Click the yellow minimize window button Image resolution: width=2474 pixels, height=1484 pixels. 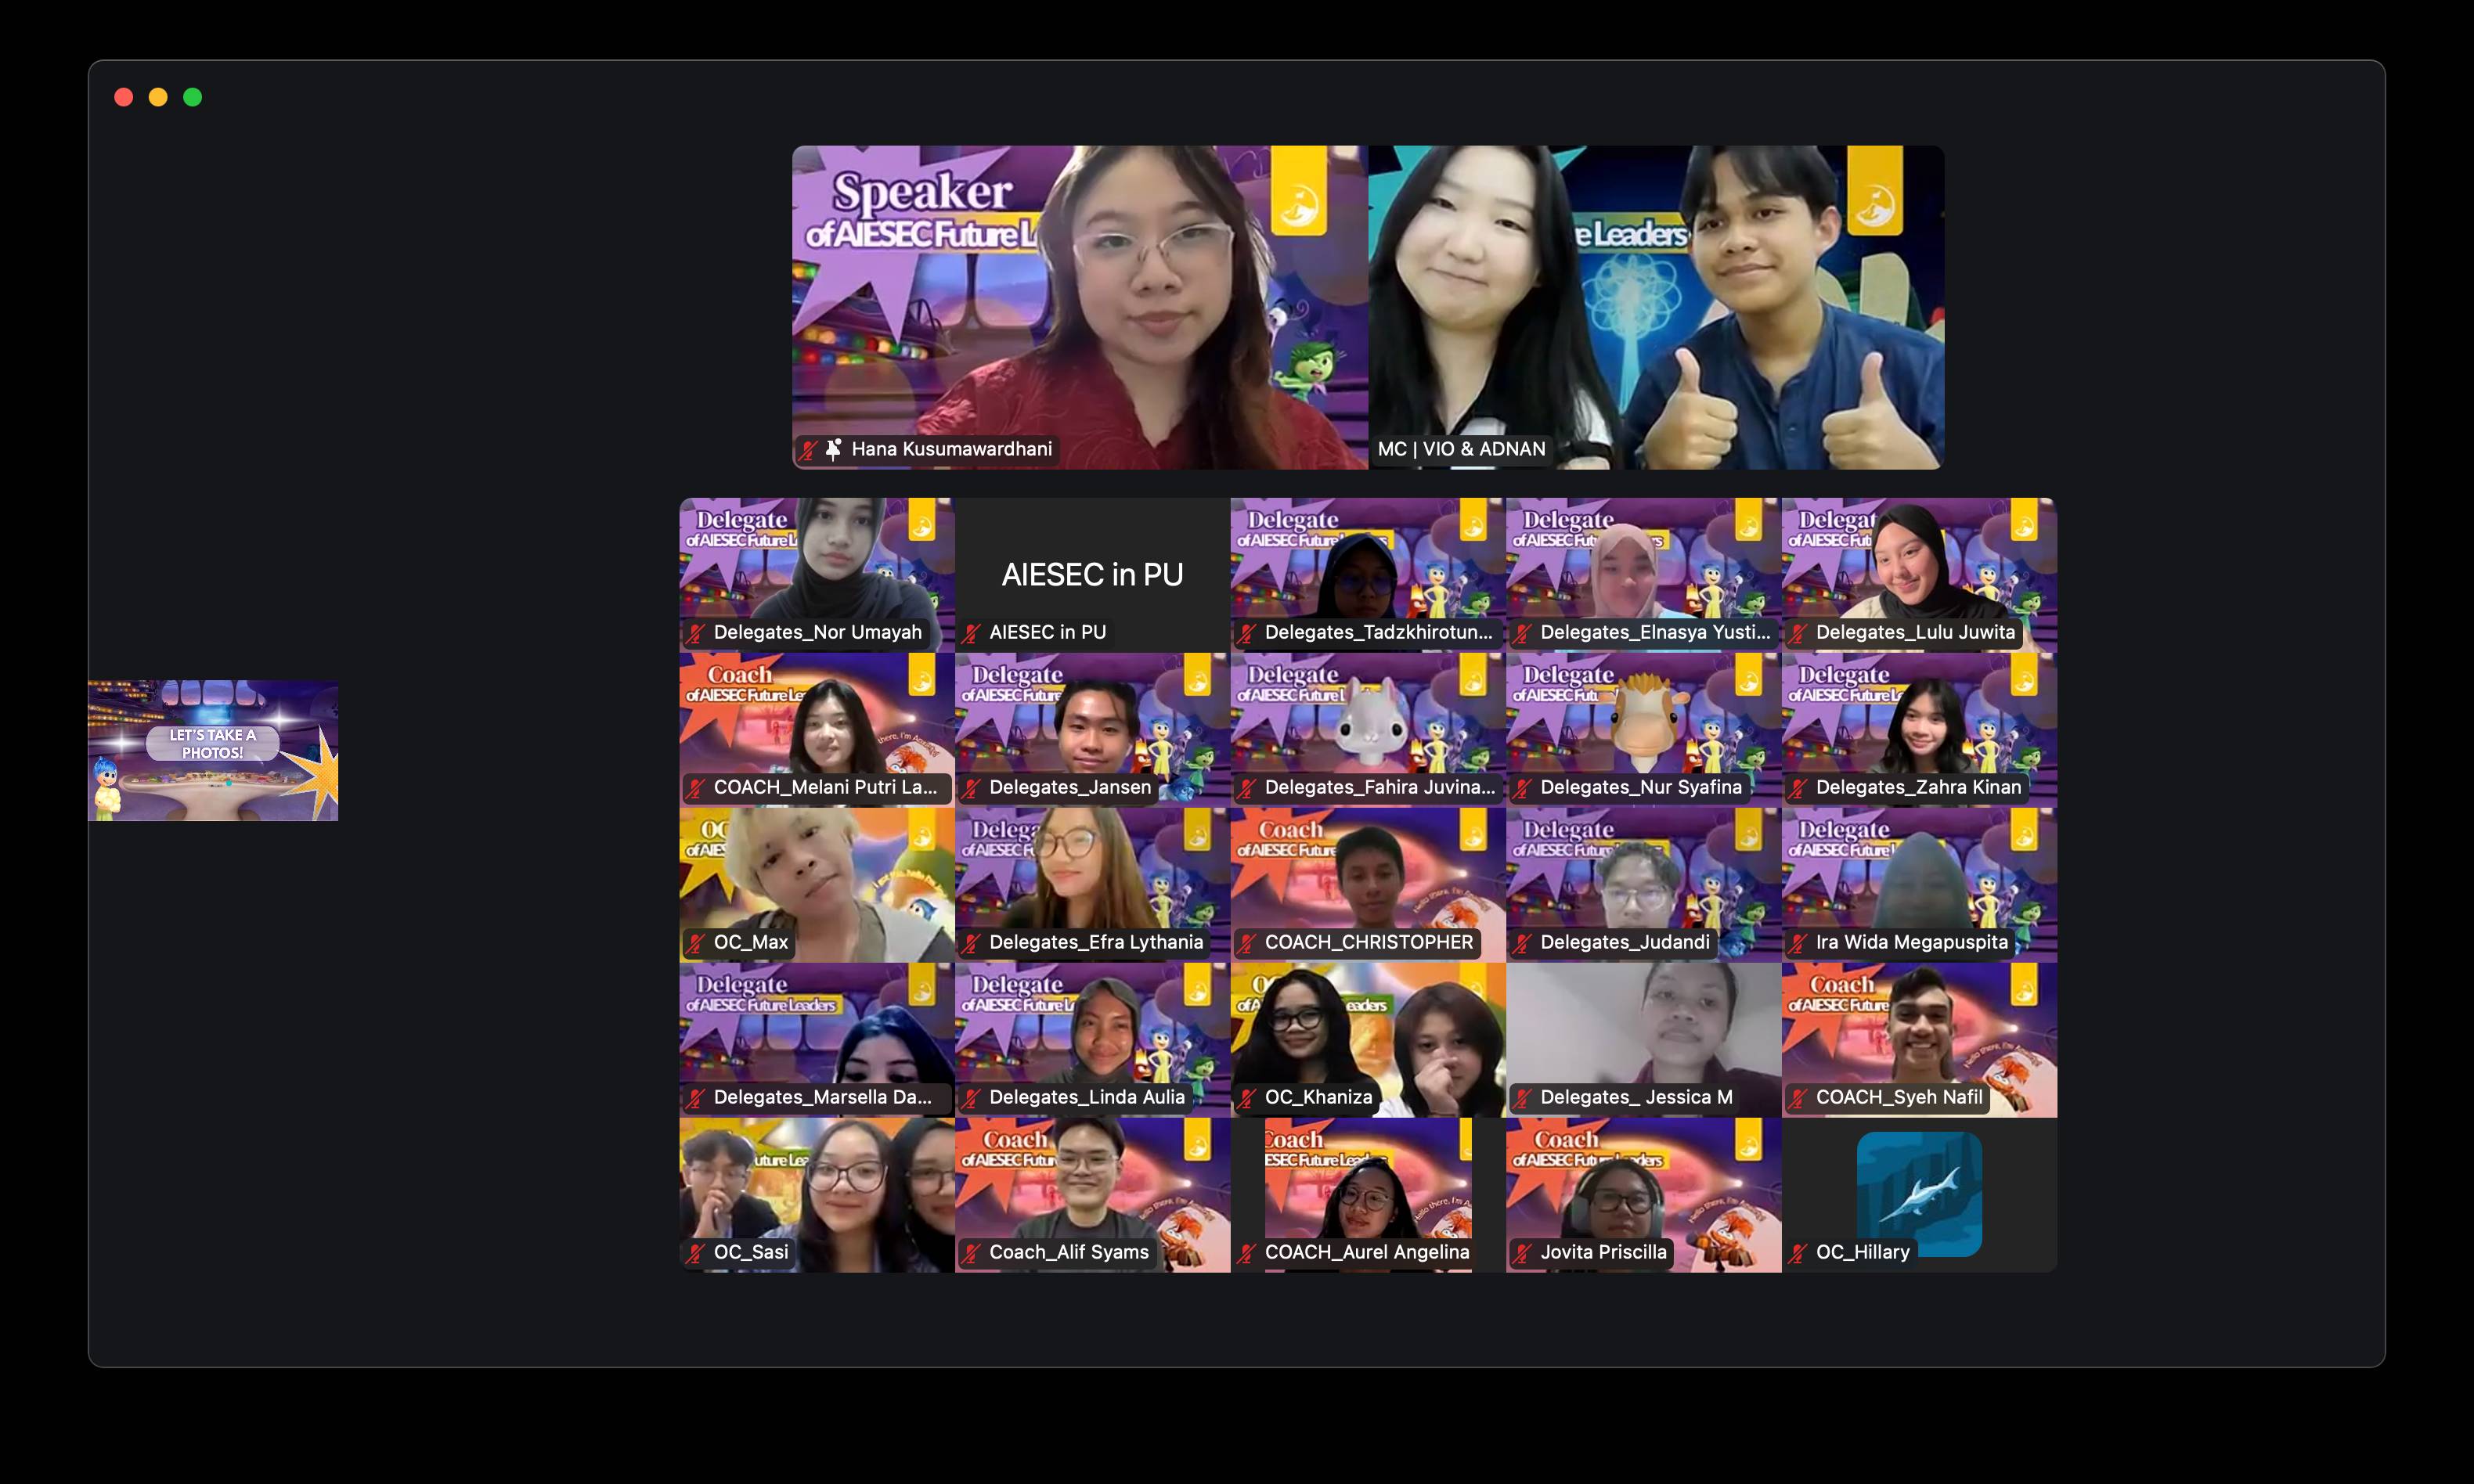click(x=158, y=97)
